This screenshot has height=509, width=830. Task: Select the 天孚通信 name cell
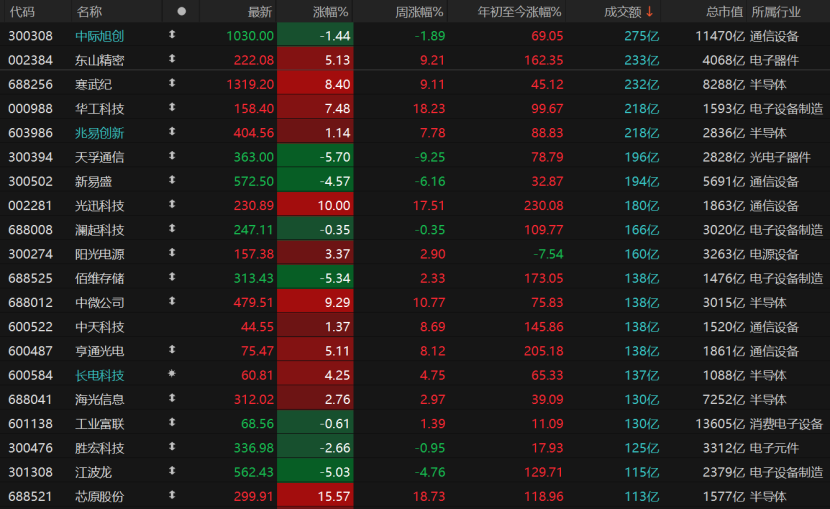point(100,157)
